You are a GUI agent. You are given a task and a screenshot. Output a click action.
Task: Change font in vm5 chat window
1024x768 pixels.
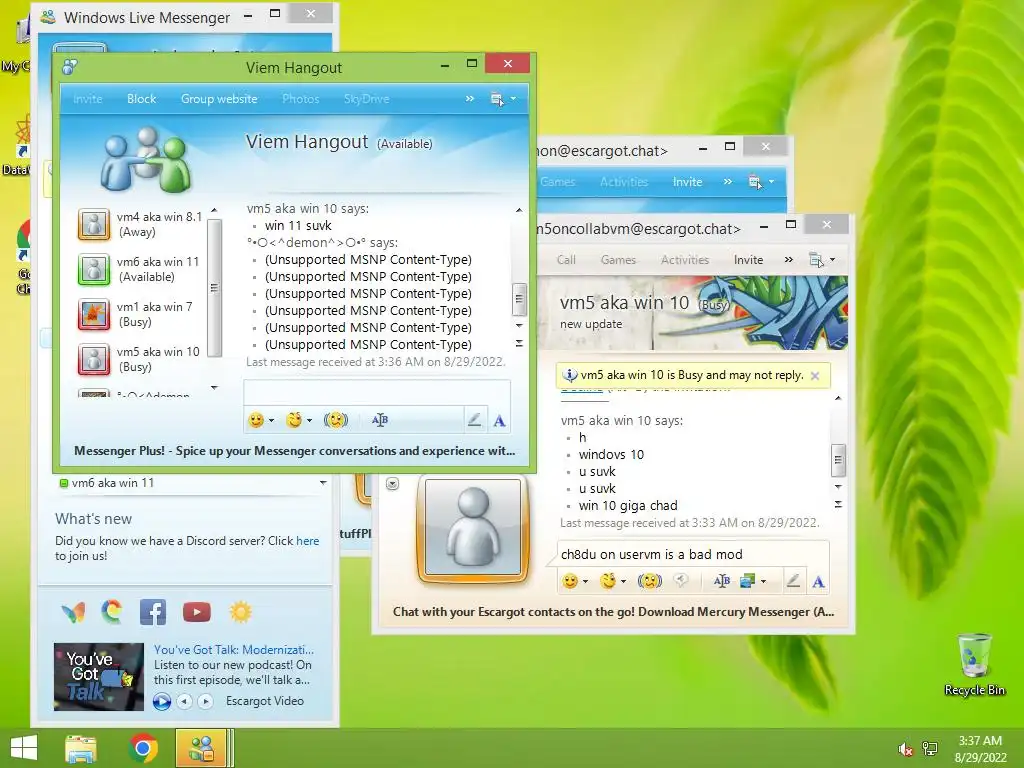coord(818,581)
